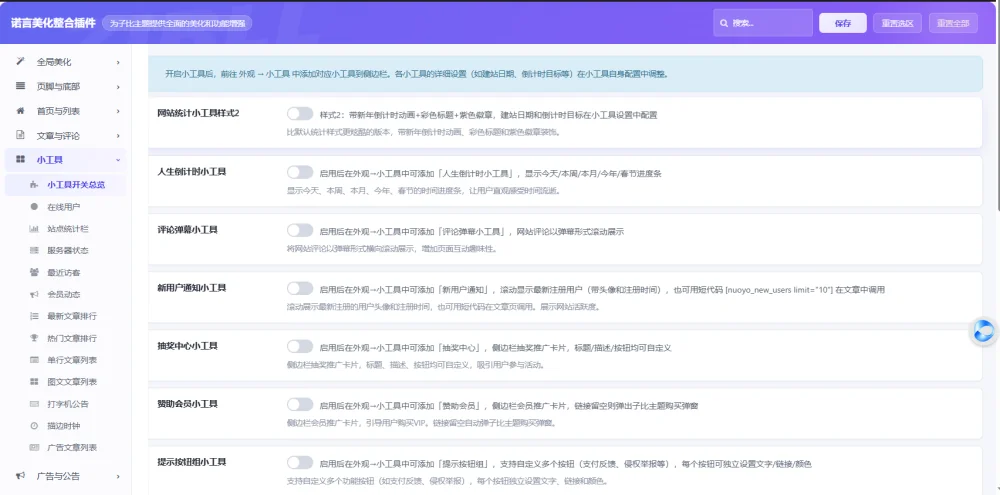1000x495 pixels.
Task: Toggle the 抽奖中心小工具 switch
Action: tap(300, 346)
